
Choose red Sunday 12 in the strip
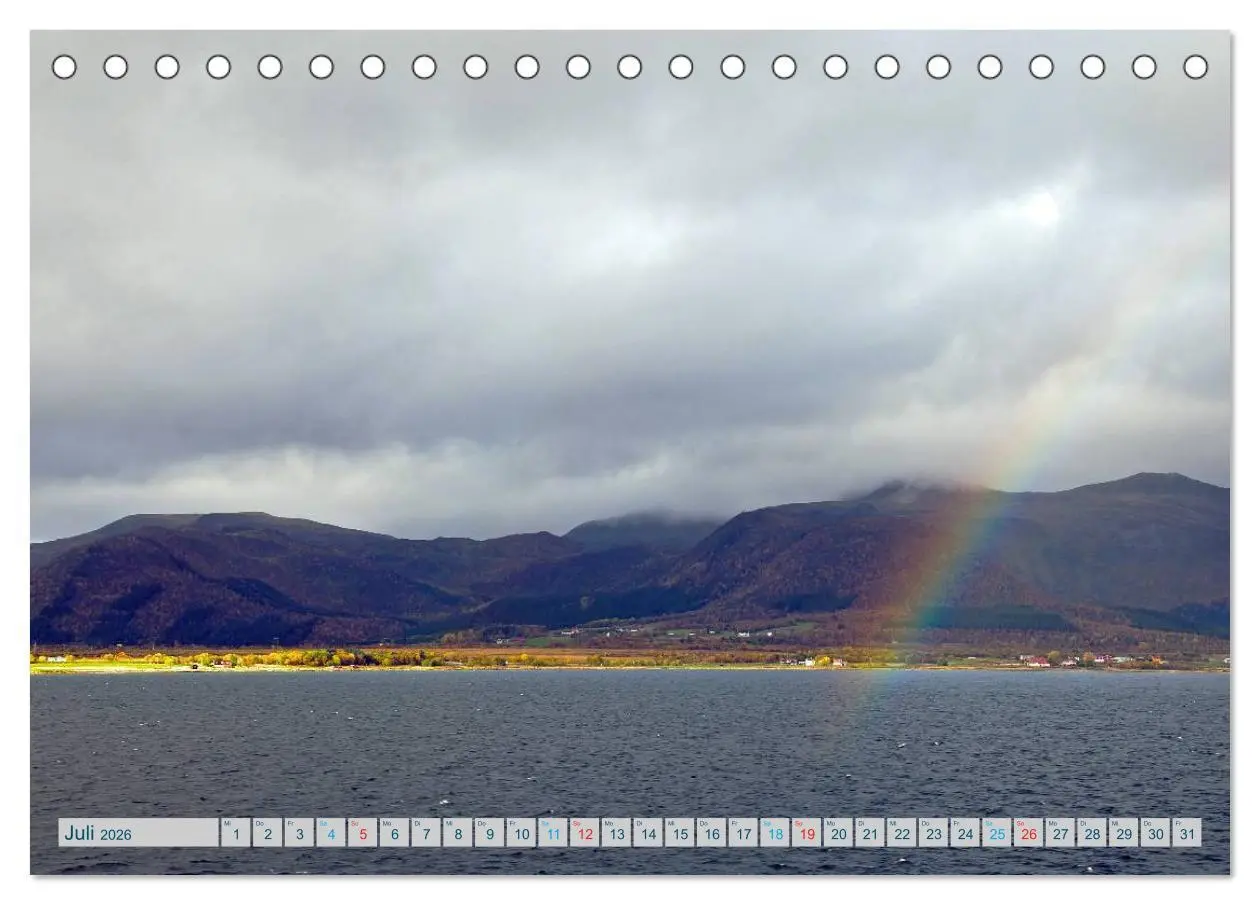(585, 832)
